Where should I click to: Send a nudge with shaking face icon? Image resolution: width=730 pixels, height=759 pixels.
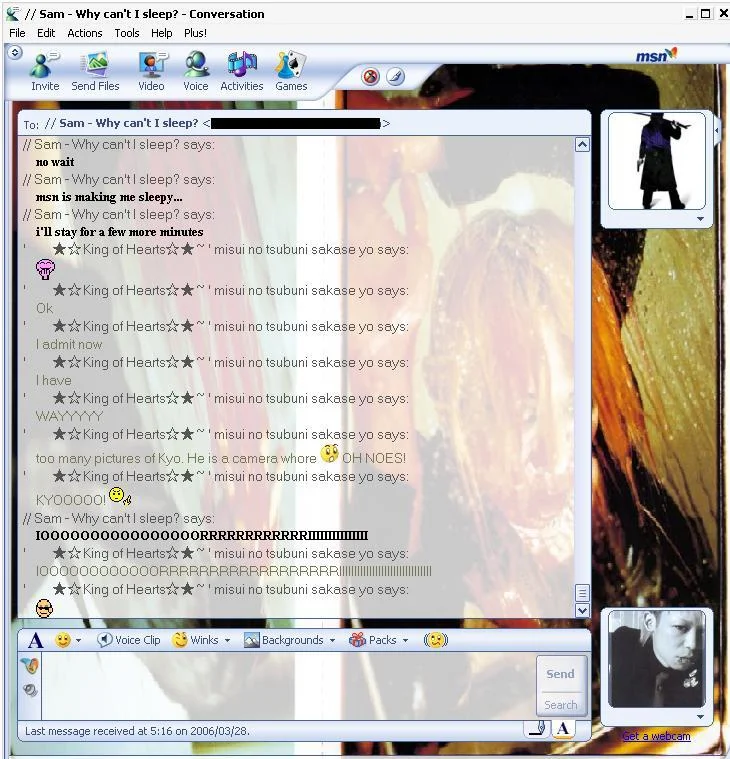tap(436, 640)
